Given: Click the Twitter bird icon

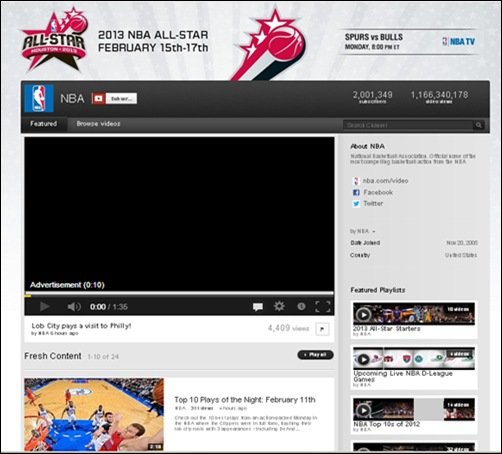Looking at the screenshot, I should coord(356,204).
